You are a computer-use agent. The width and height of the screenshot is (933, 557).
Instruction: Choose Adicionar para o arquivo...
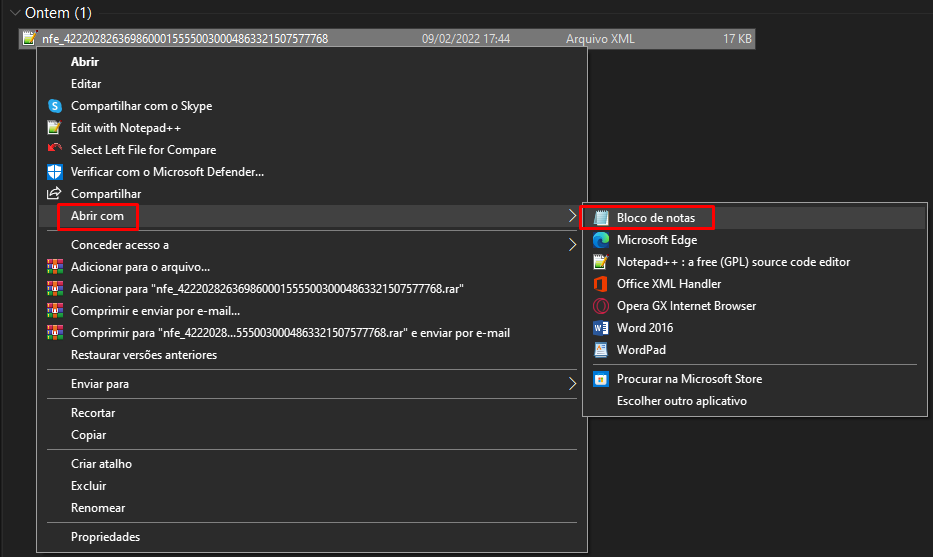click(x=140, y=267)
